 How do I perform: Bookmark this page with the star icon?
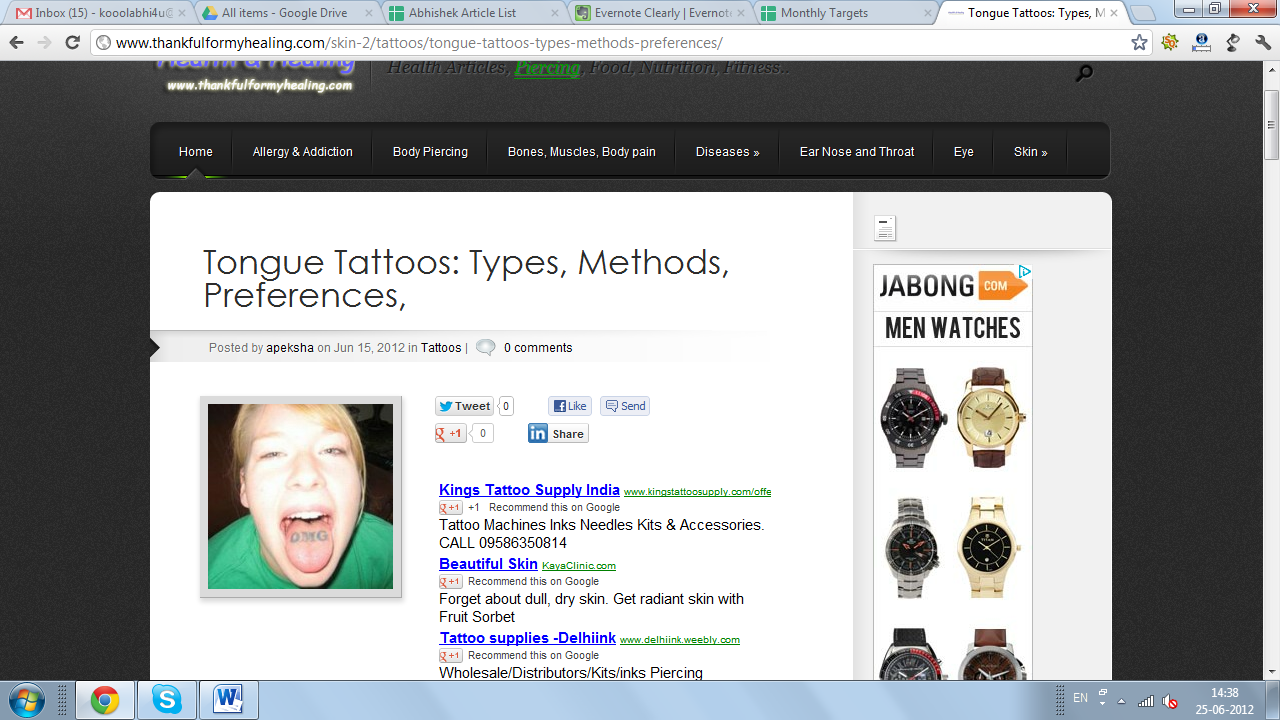point(1139,43)
